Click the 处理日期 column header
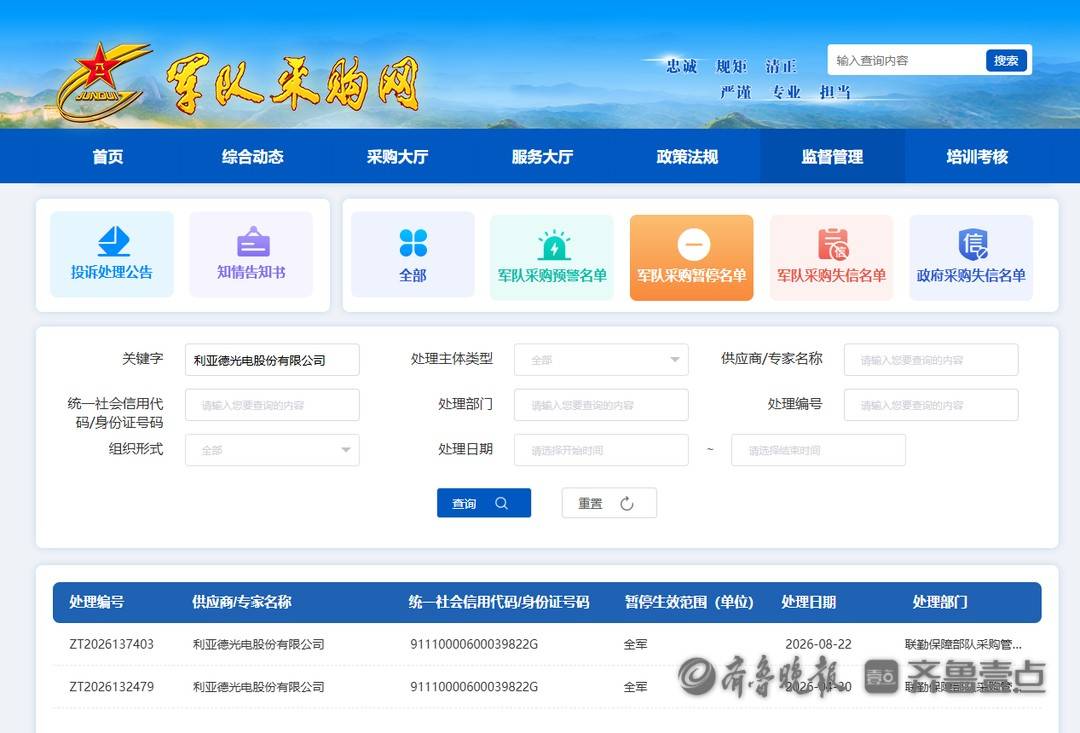 (809, 602)
